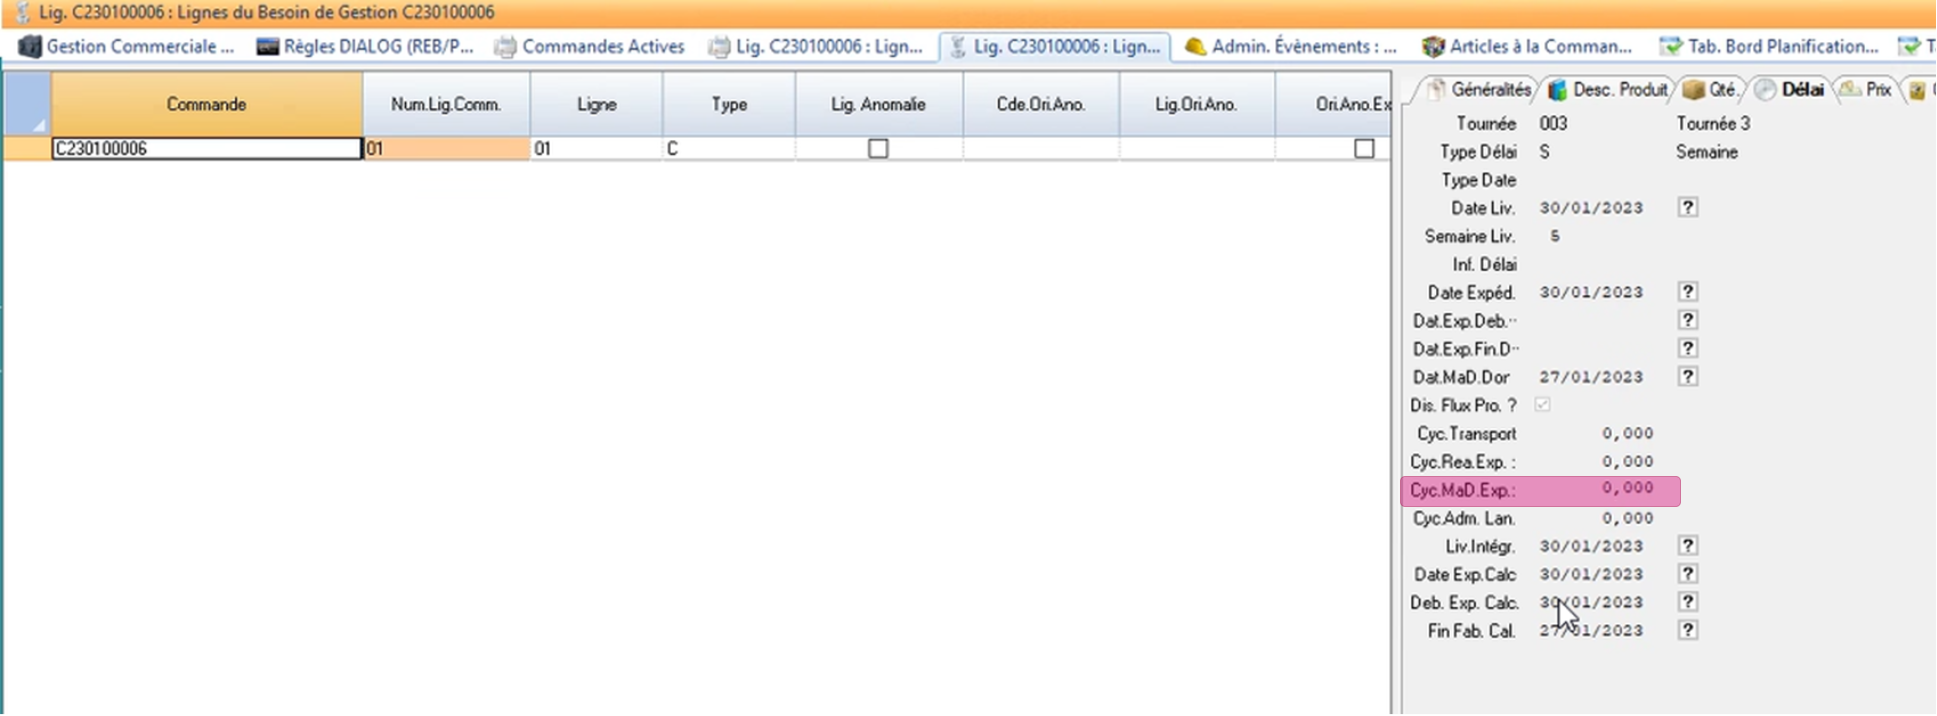Toggle the Ori.Ano.Ex checkbox in row
This screenshot has width=1937, height=716.
1364,149
